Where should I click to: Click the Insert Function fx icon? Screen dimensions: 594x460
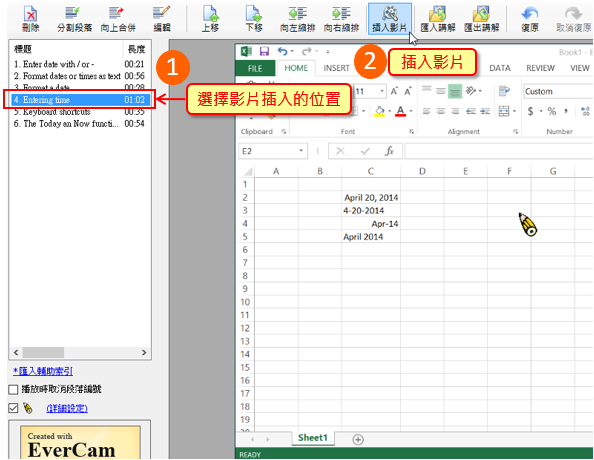coord(389,151)
